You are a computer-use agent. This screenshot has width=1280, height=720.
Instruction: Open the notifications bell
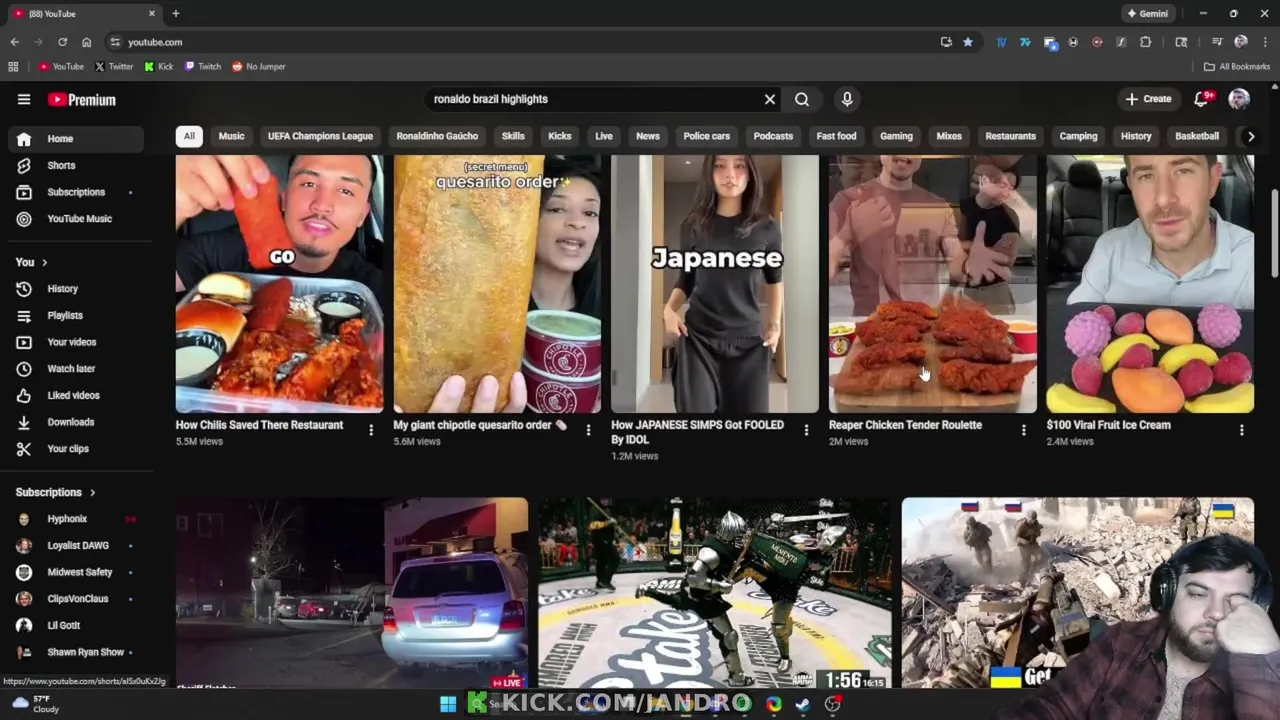1203,99
